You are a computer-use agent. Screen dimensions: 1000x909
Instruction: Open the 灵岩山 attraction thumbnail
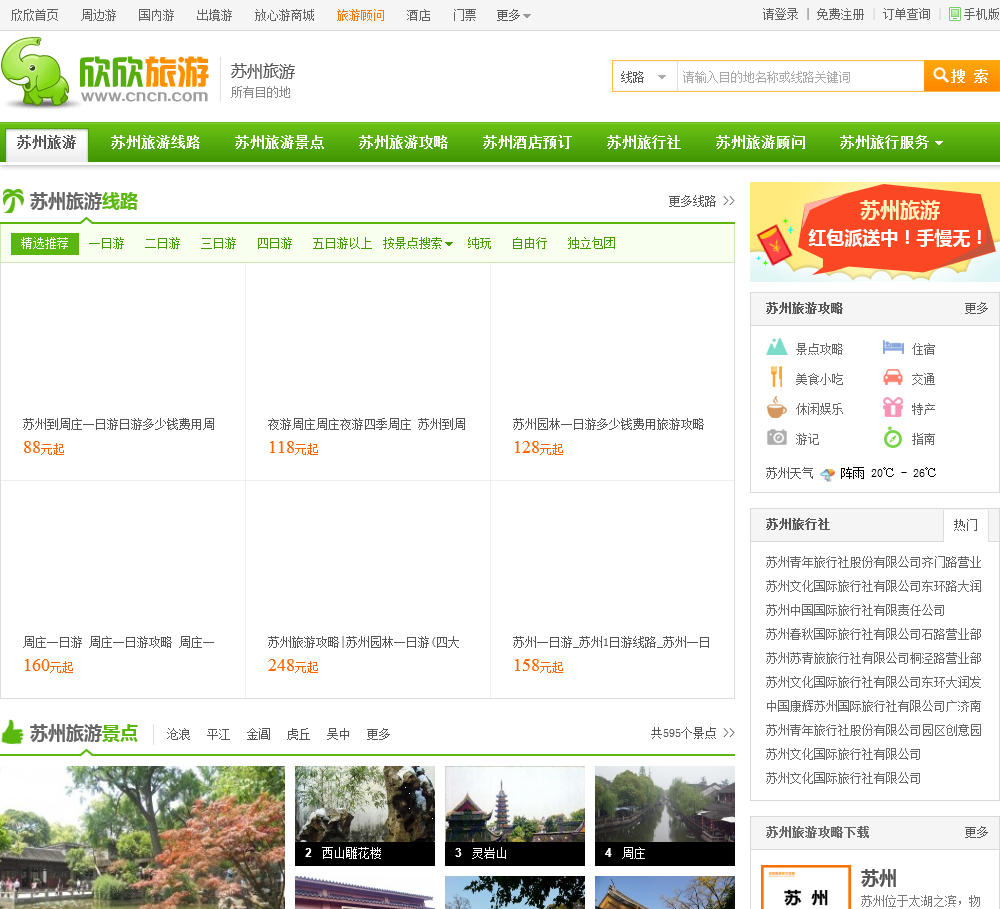click(x=514, y=815)
